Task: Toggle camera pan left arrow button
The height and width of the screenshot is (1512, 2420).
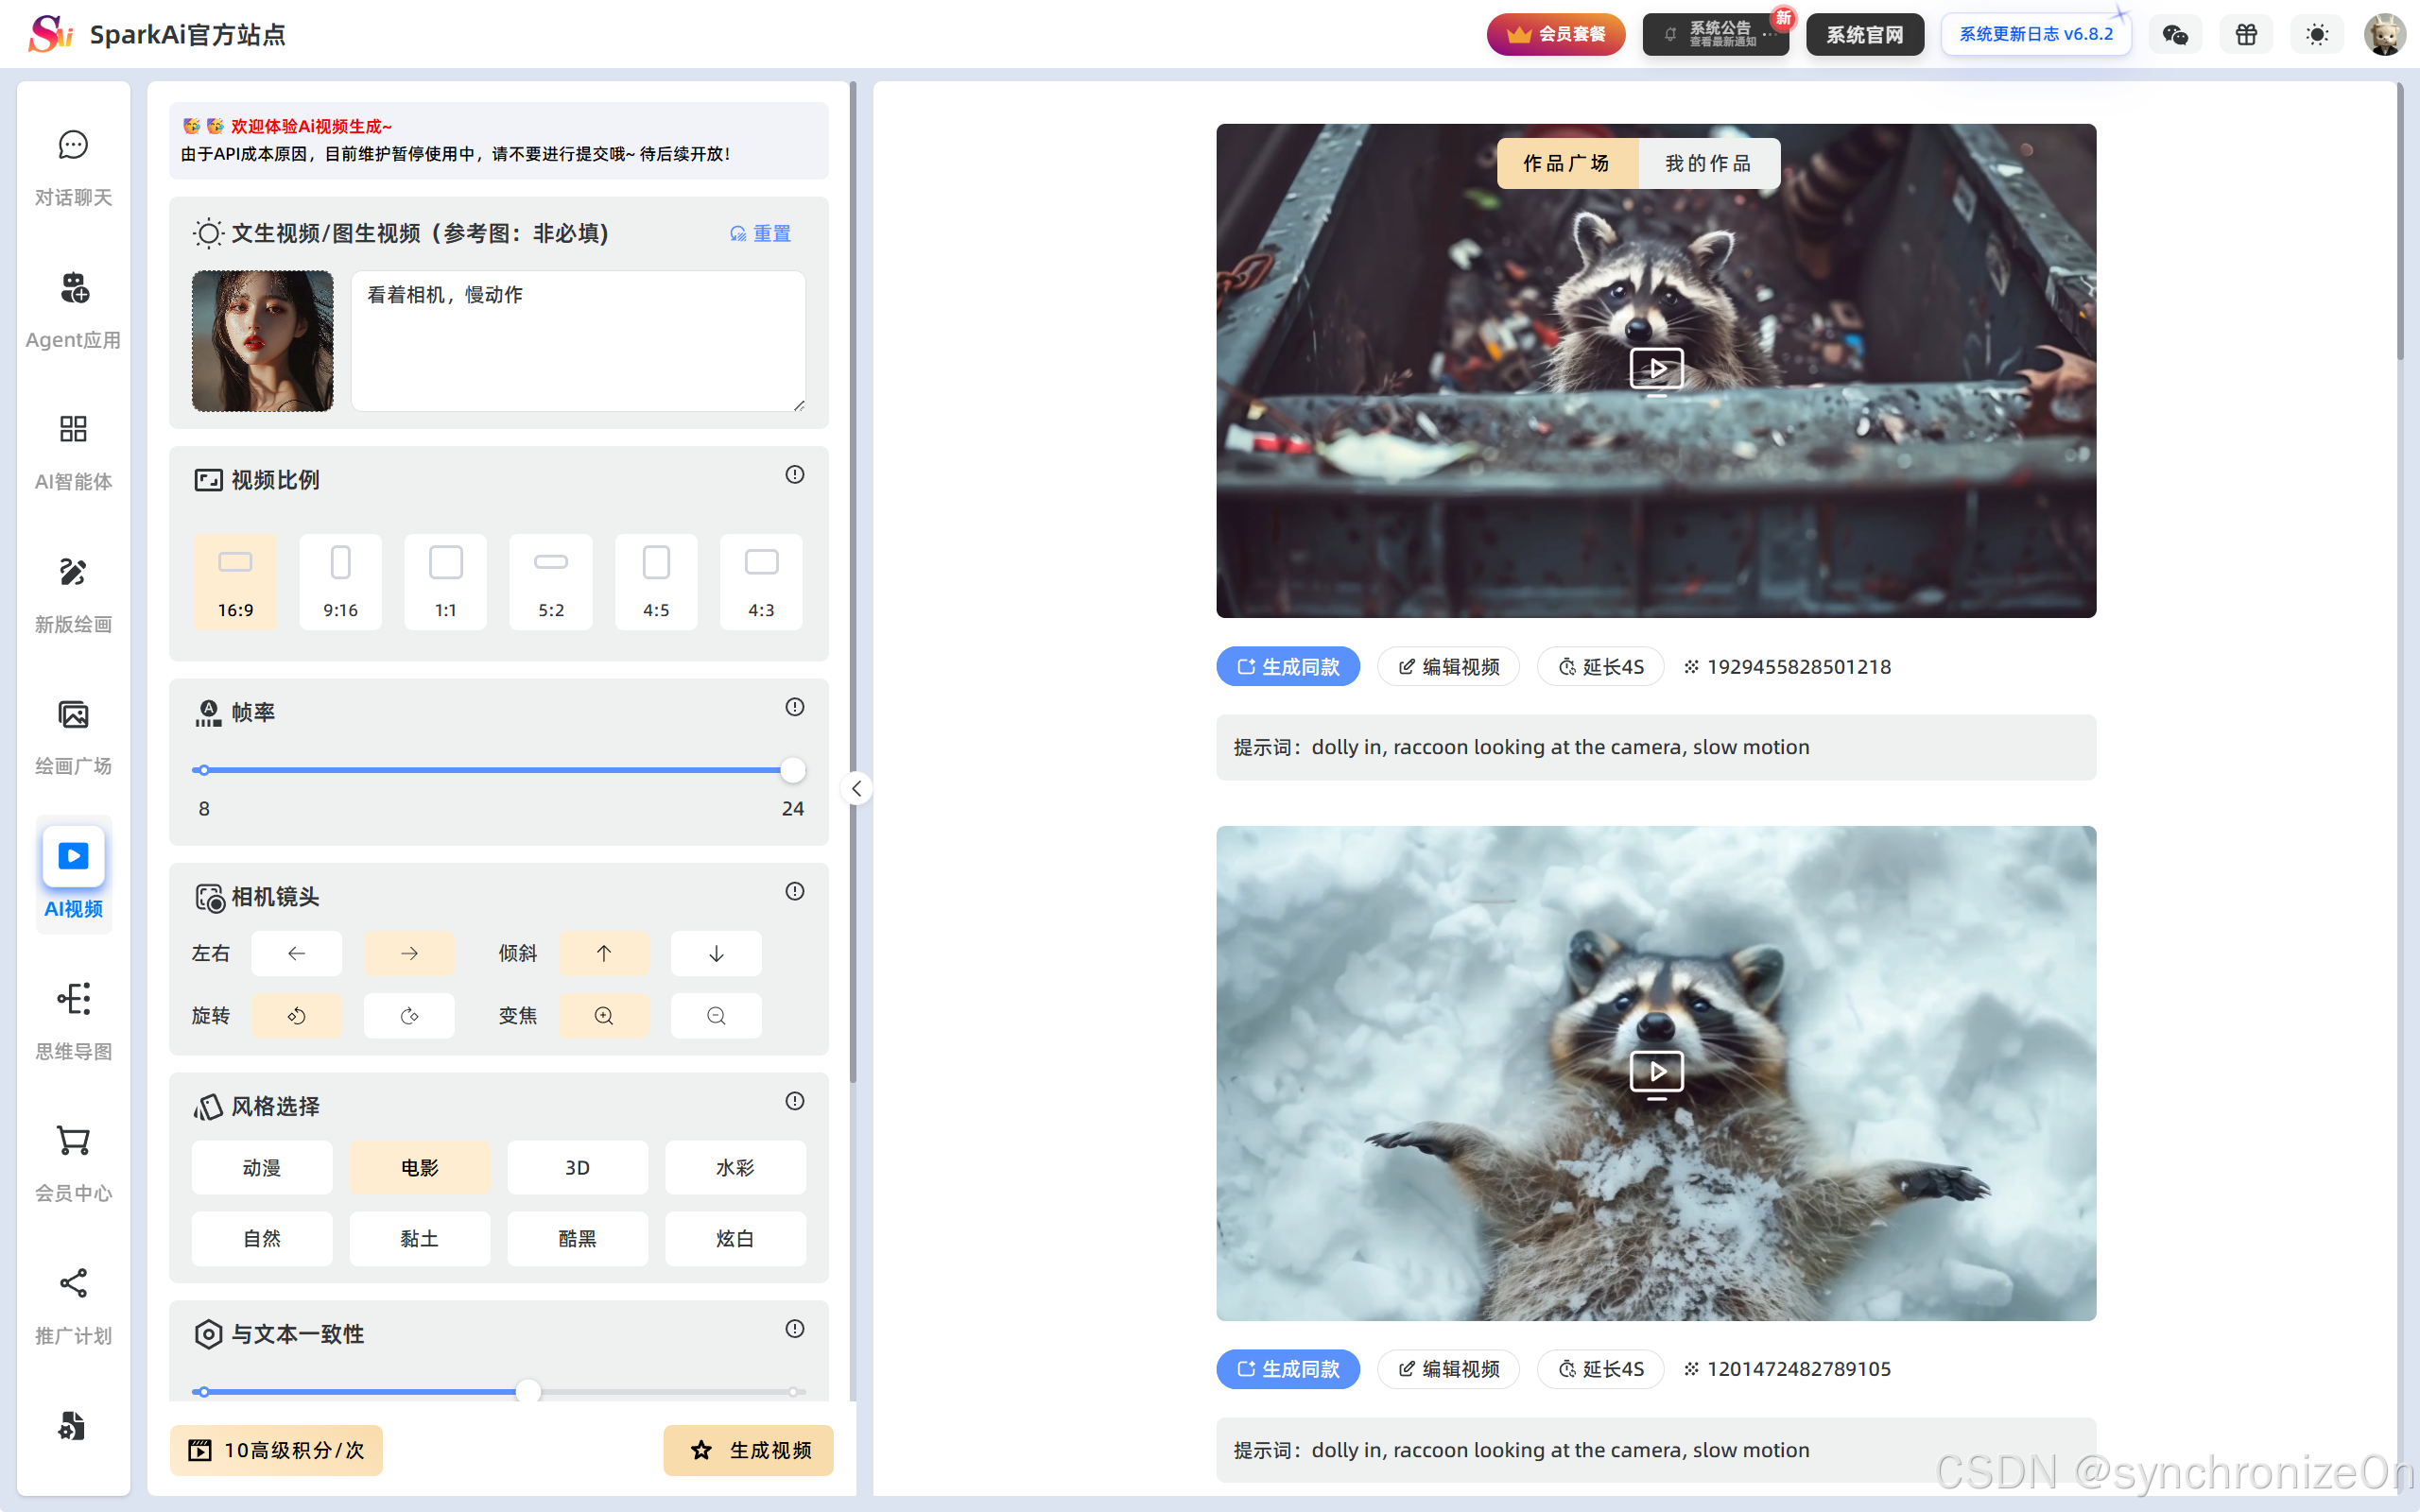Action: (296, 953)
